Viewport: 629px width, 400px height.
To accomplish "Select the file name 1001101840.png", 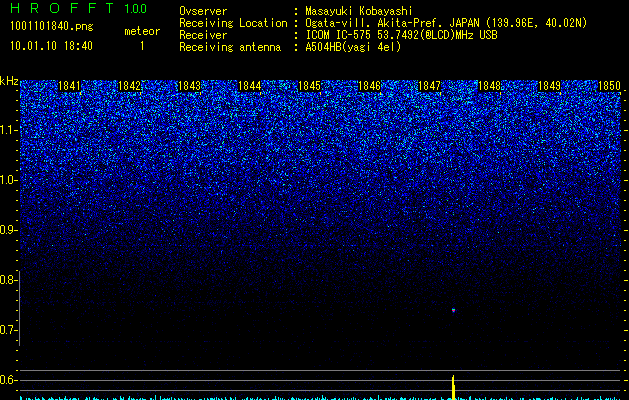I will [51, 26].
